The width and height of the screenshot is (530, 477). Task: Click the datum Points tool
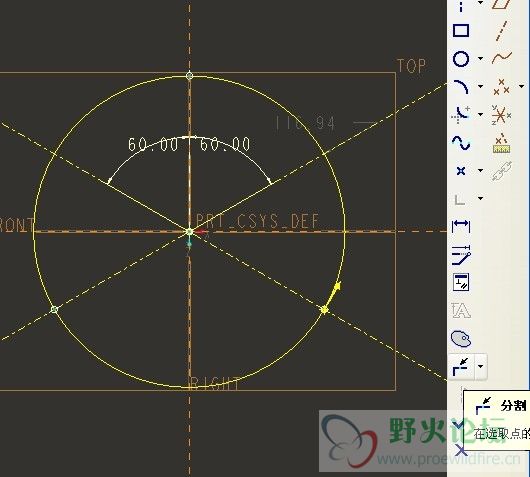[x=501, y=87]
